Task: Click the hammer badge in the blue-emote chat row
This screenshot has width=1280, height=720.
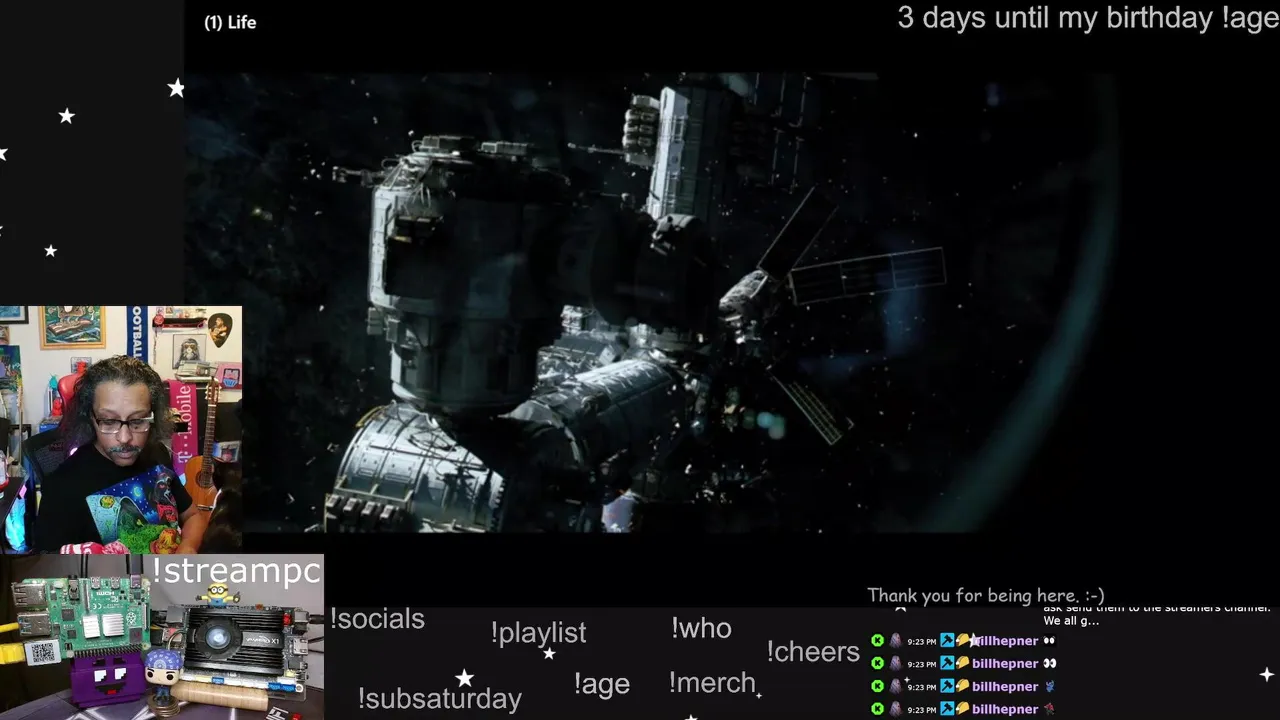Action: click(947, 686)
